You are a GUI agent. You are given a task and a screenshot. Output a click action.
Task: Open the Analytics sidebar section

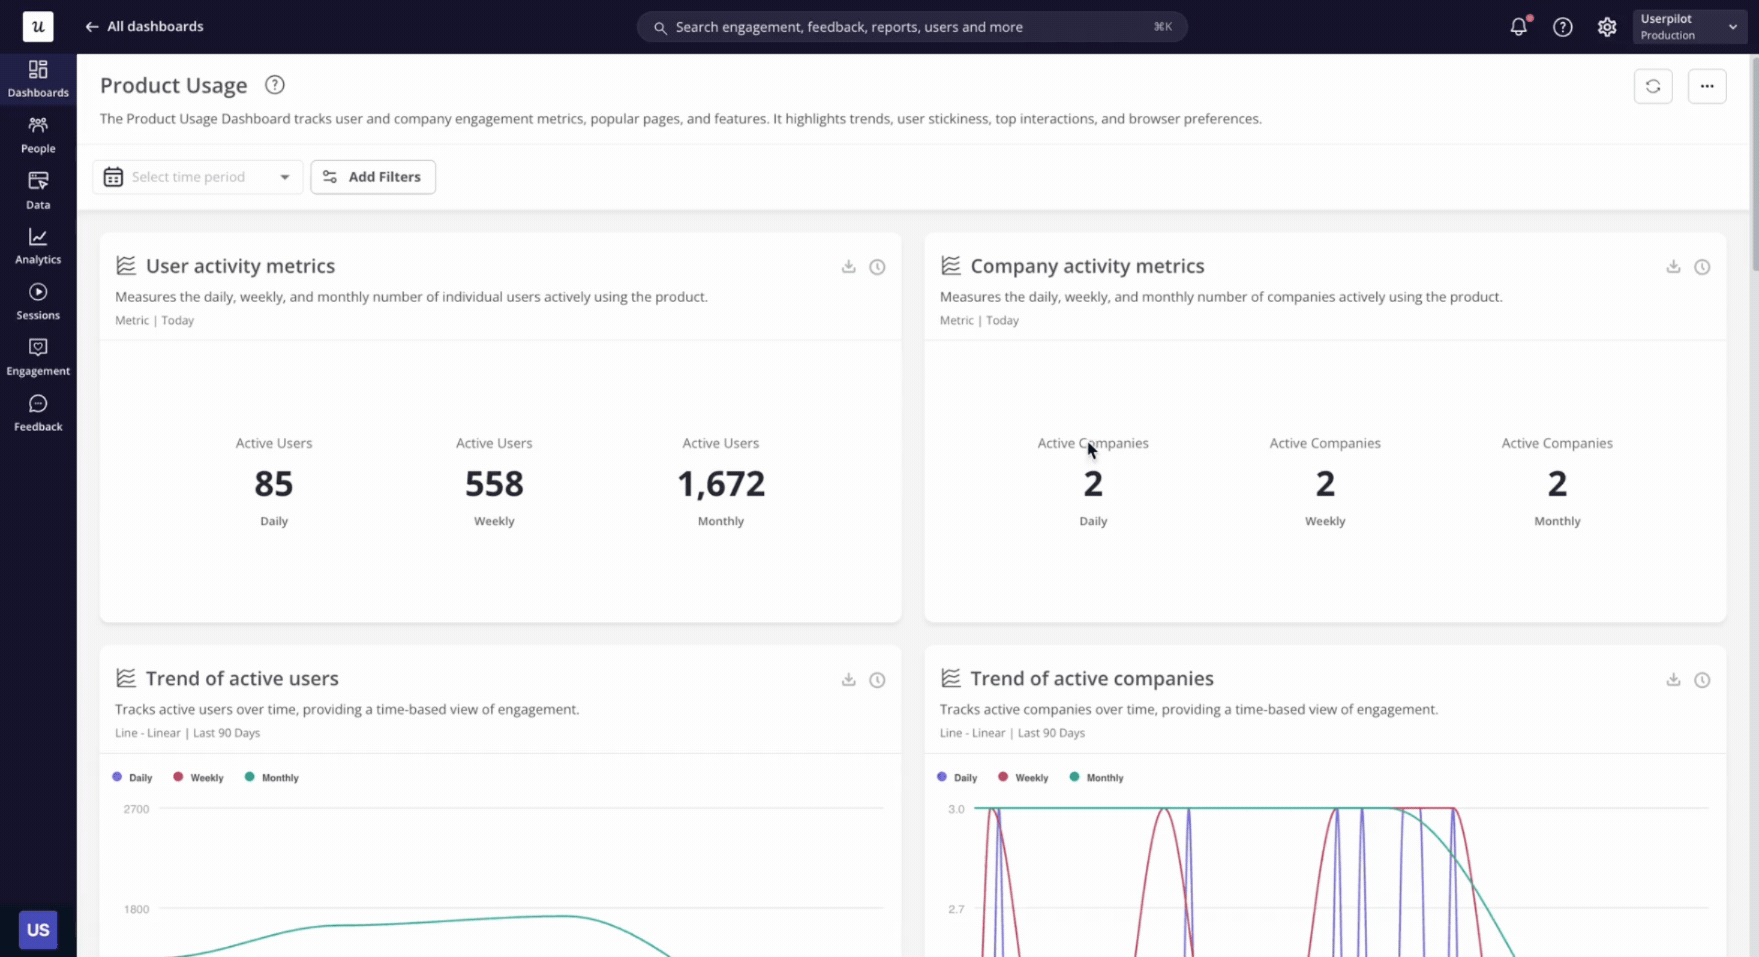tap(38, 246)
